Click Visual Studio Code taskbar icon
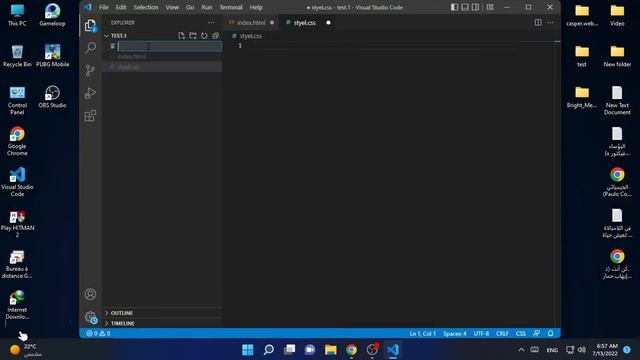 [393, 350]
